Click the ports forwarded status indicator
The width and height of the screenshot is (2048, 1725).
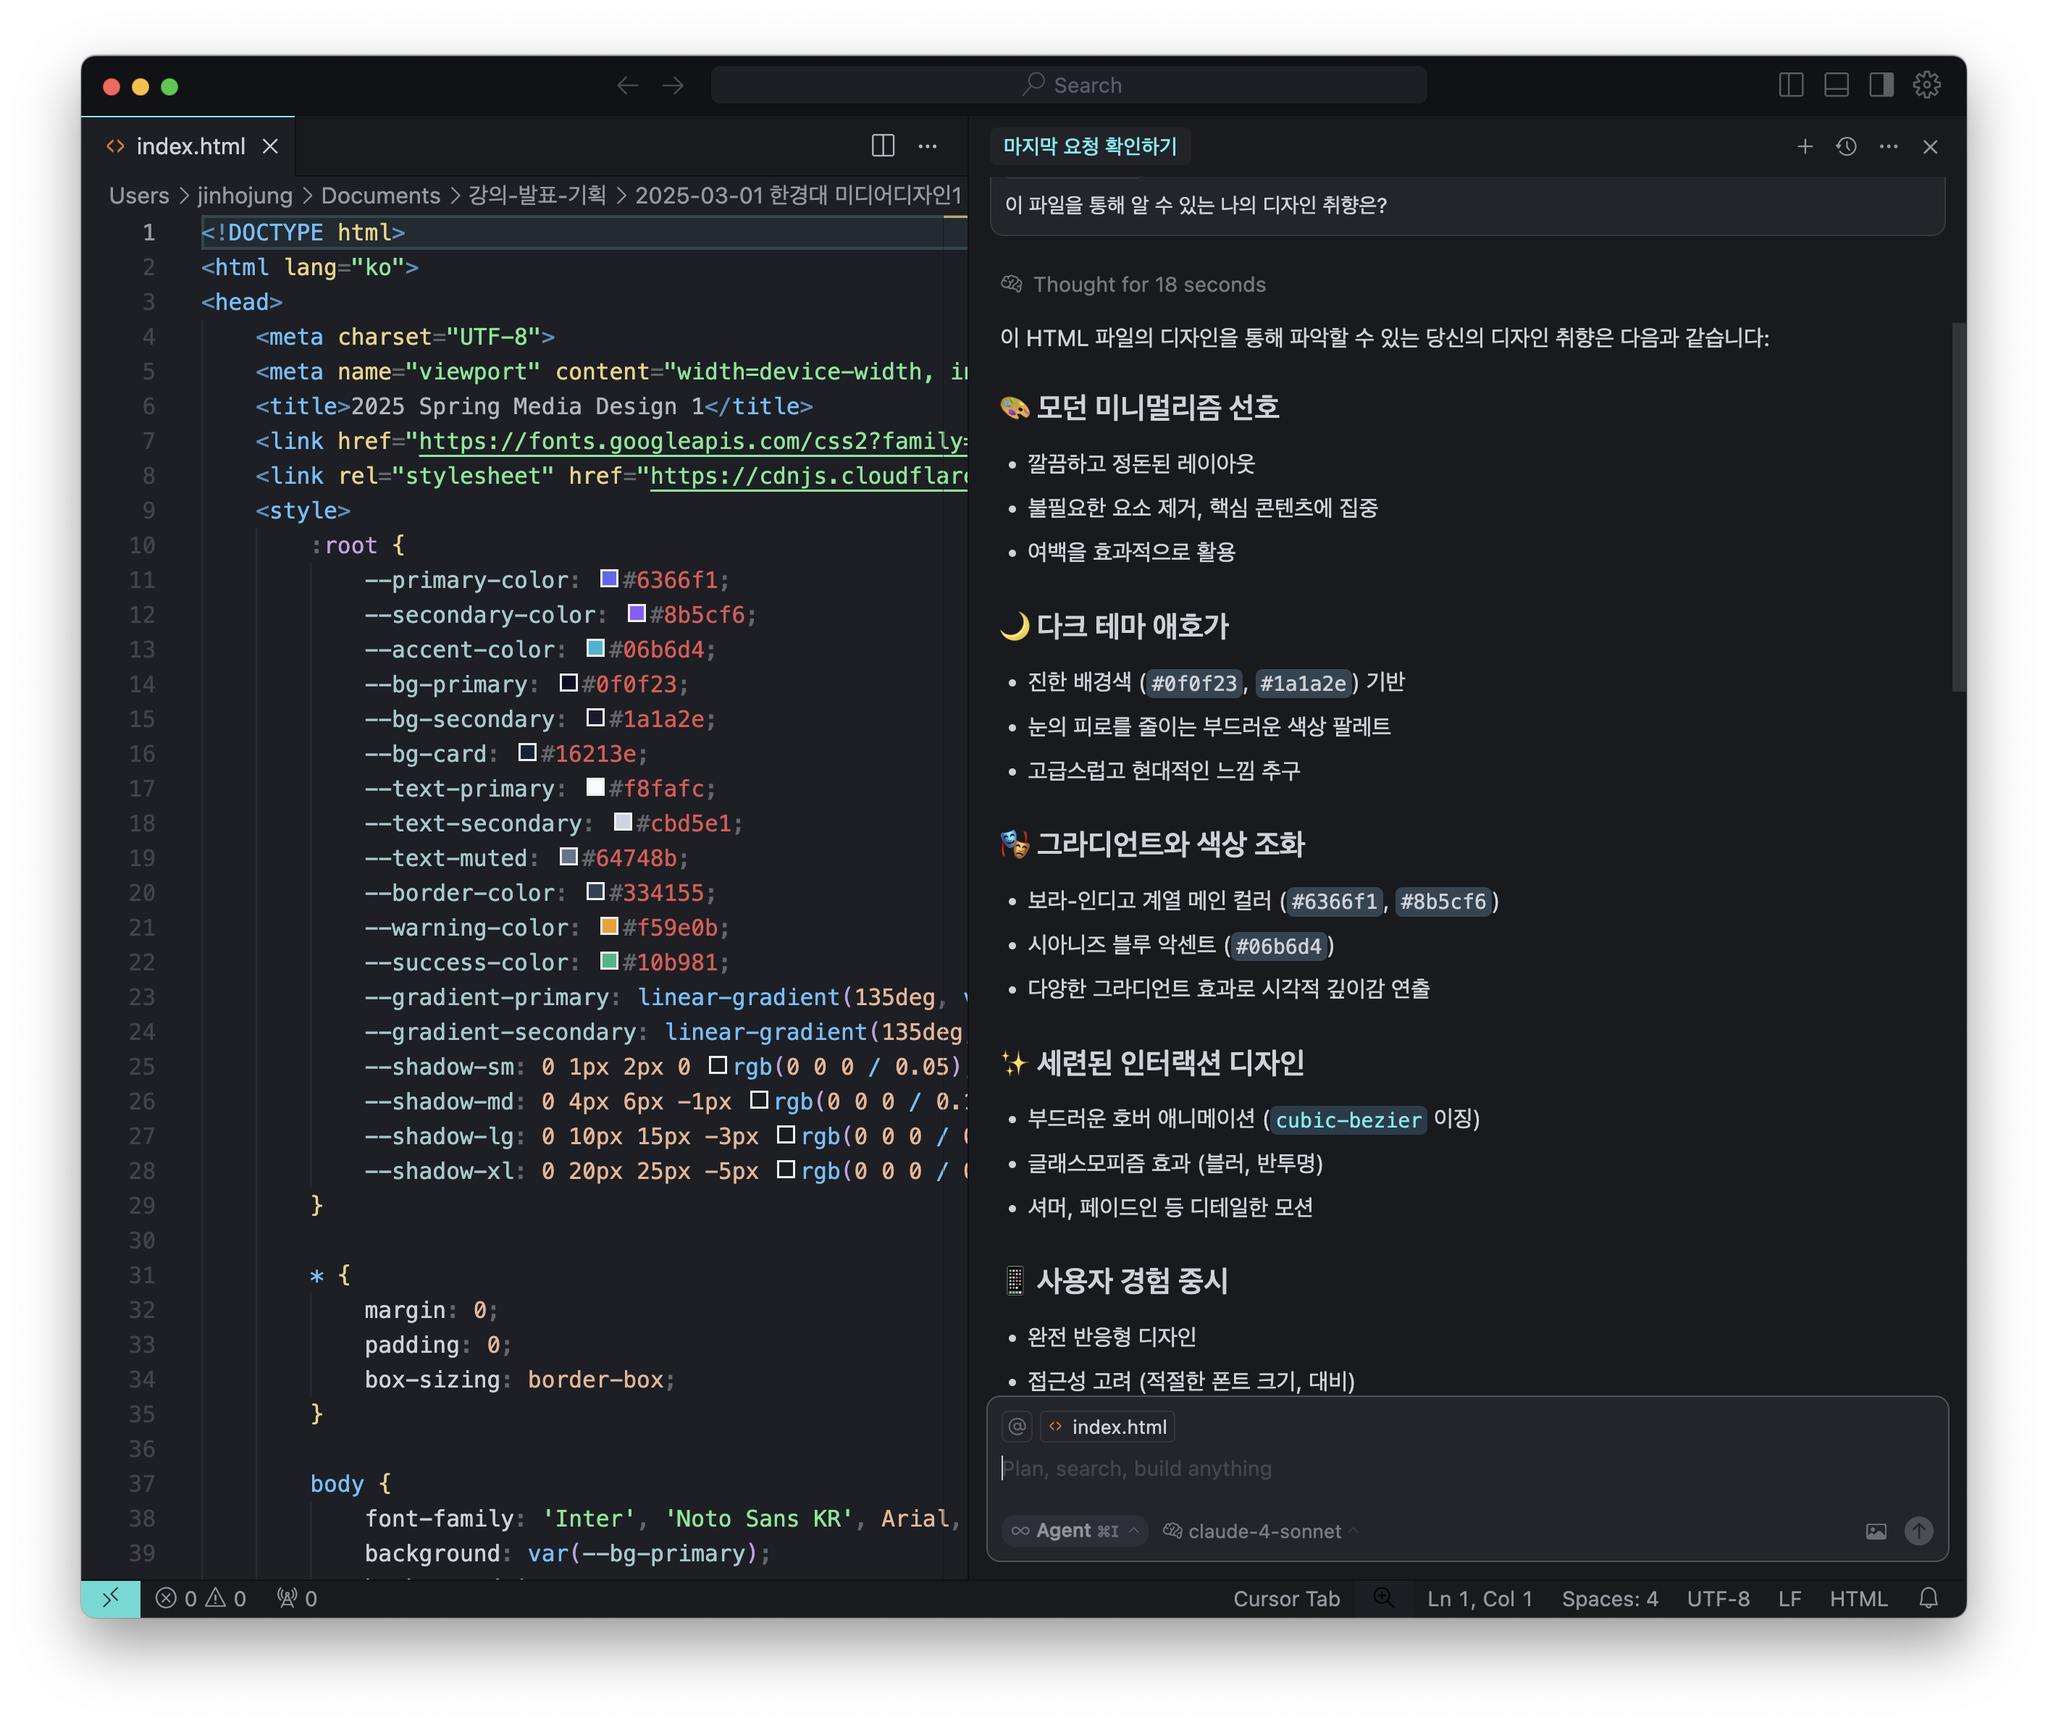click(x=297, y=1599)
